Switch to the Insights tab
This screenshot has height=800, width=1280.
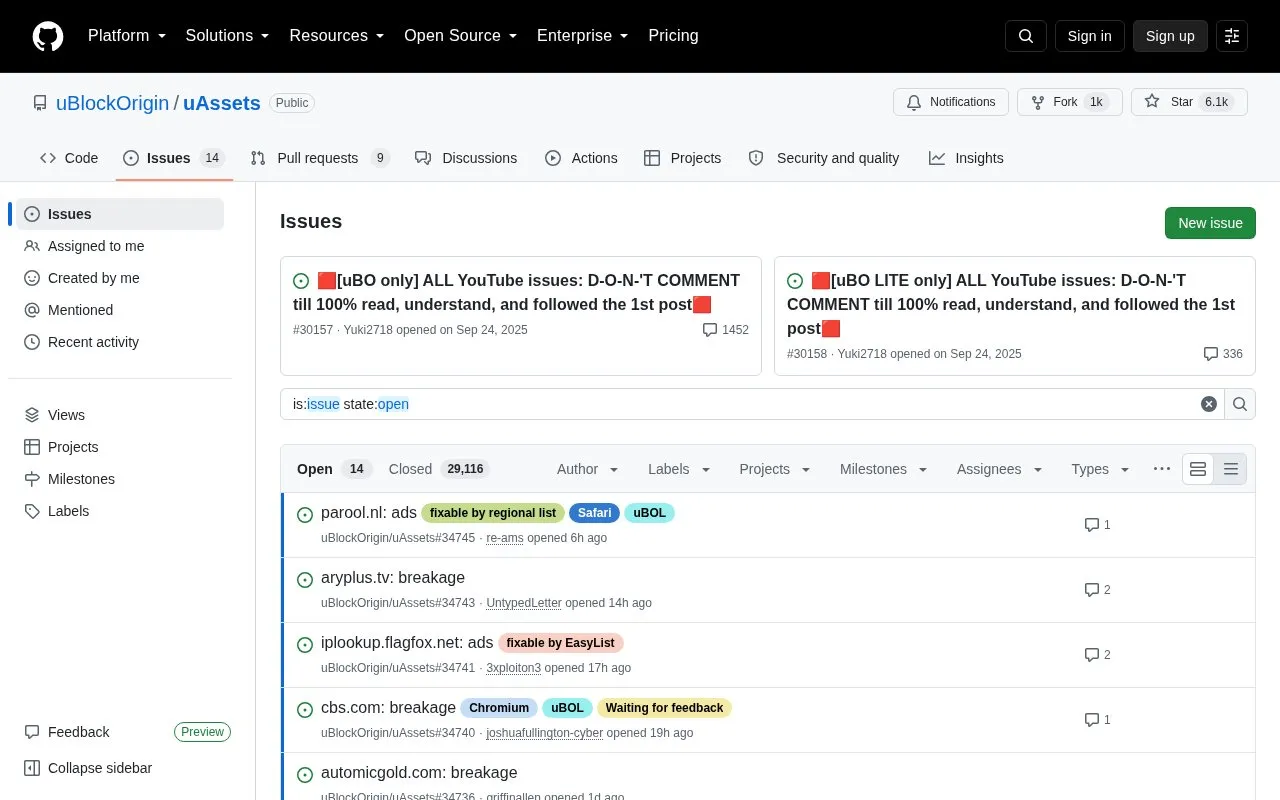pyautogui.click(x=966, y=158)
